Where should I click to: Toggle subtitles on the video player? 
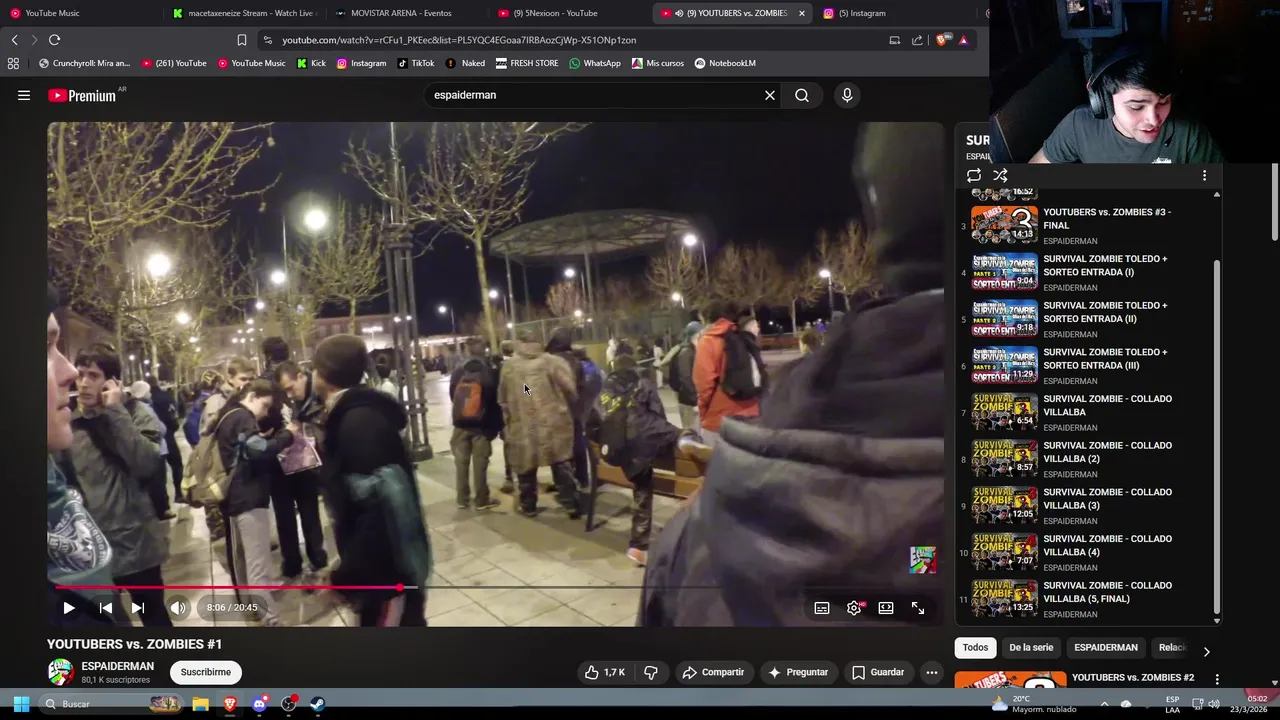pyautogui.click(x=822, y=608)
